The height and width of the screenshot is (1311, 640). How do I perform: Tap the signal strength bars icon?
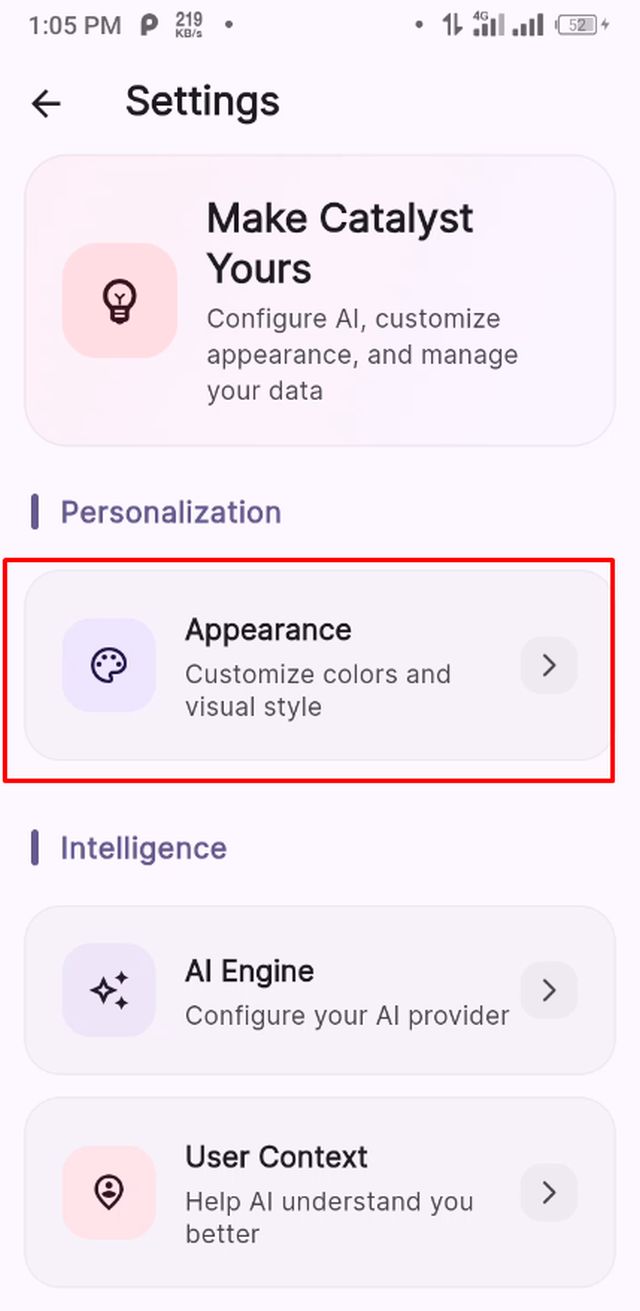[x=528, y=26]
